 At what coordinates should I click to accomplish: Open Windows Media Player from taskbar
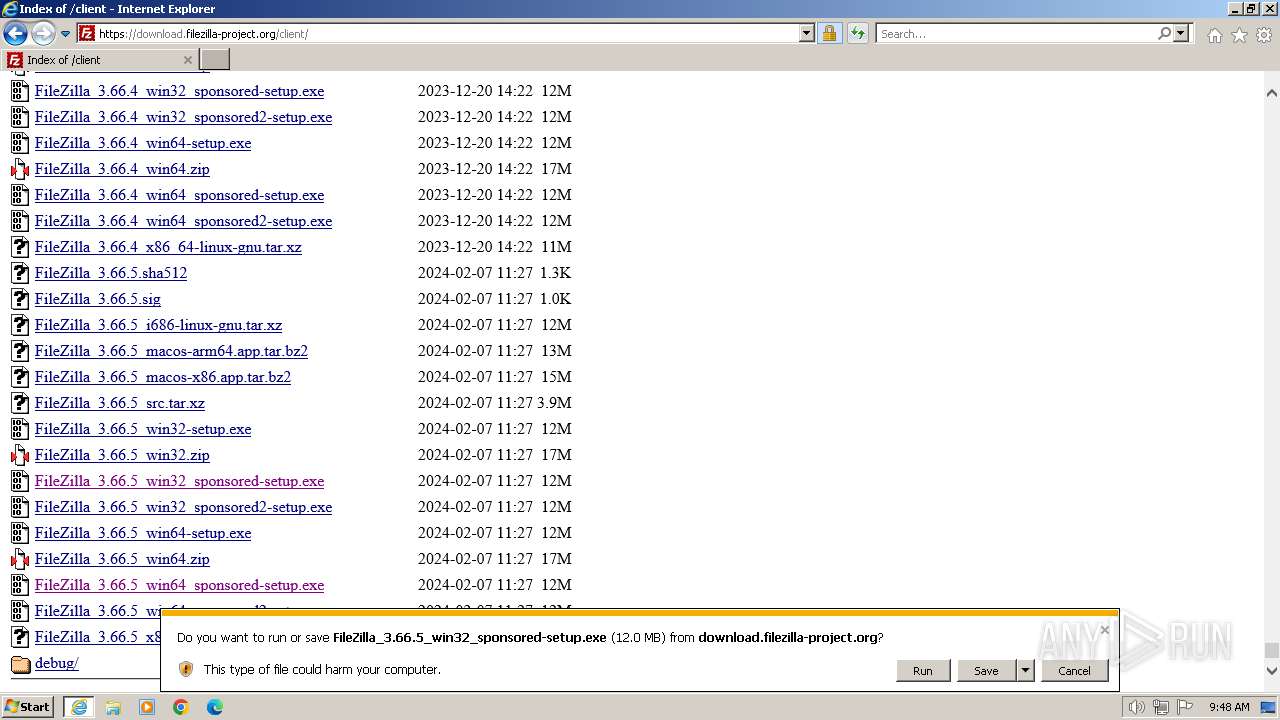click(x=147, y=707)
